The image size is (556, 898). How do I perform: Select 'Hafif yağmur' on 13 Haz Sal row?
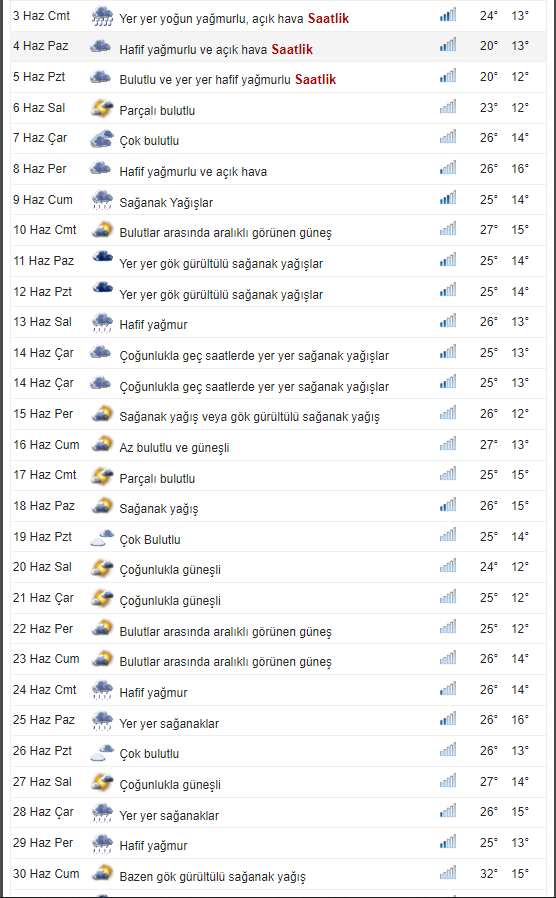(153, 325)
